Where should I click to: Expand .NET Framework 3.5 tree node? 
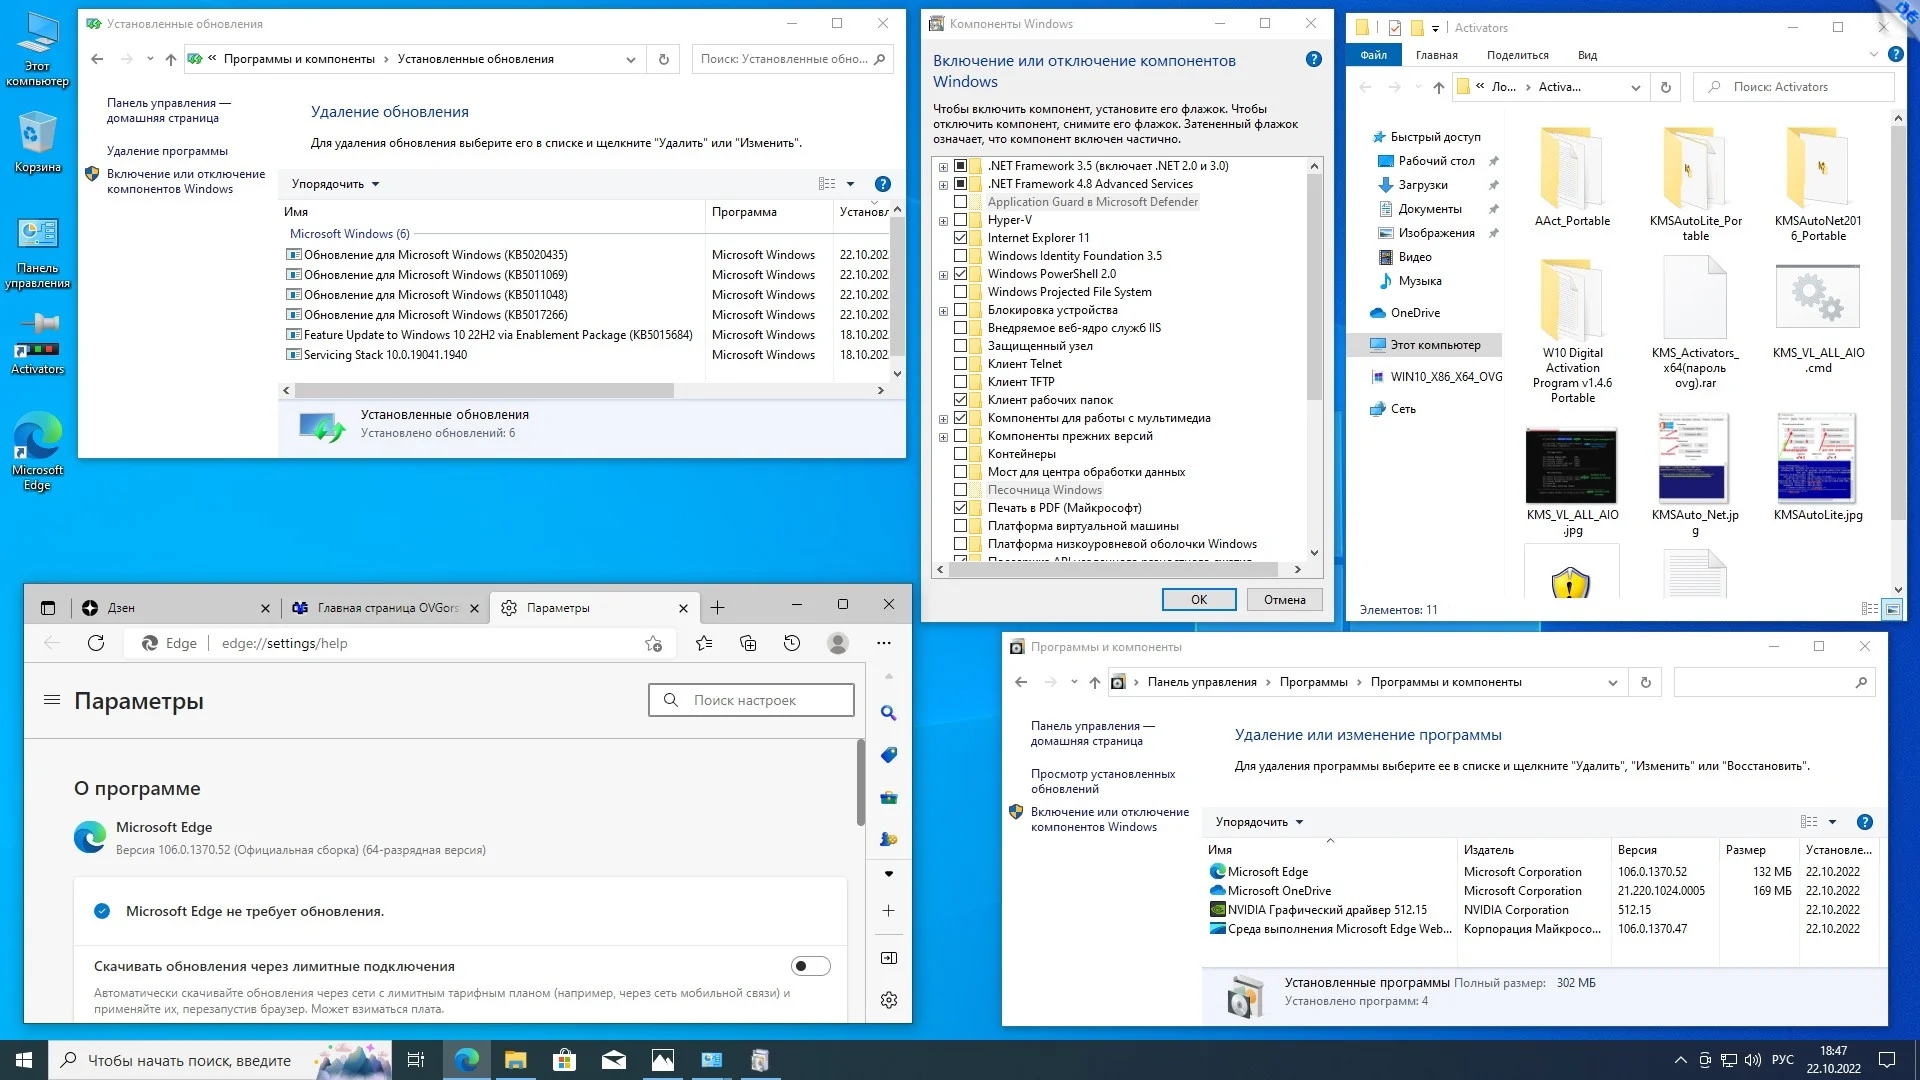(943, 166)
